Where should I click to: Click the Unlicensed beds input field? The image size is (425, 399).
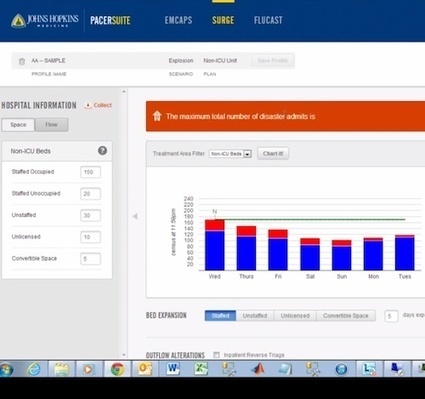(90, 237)
